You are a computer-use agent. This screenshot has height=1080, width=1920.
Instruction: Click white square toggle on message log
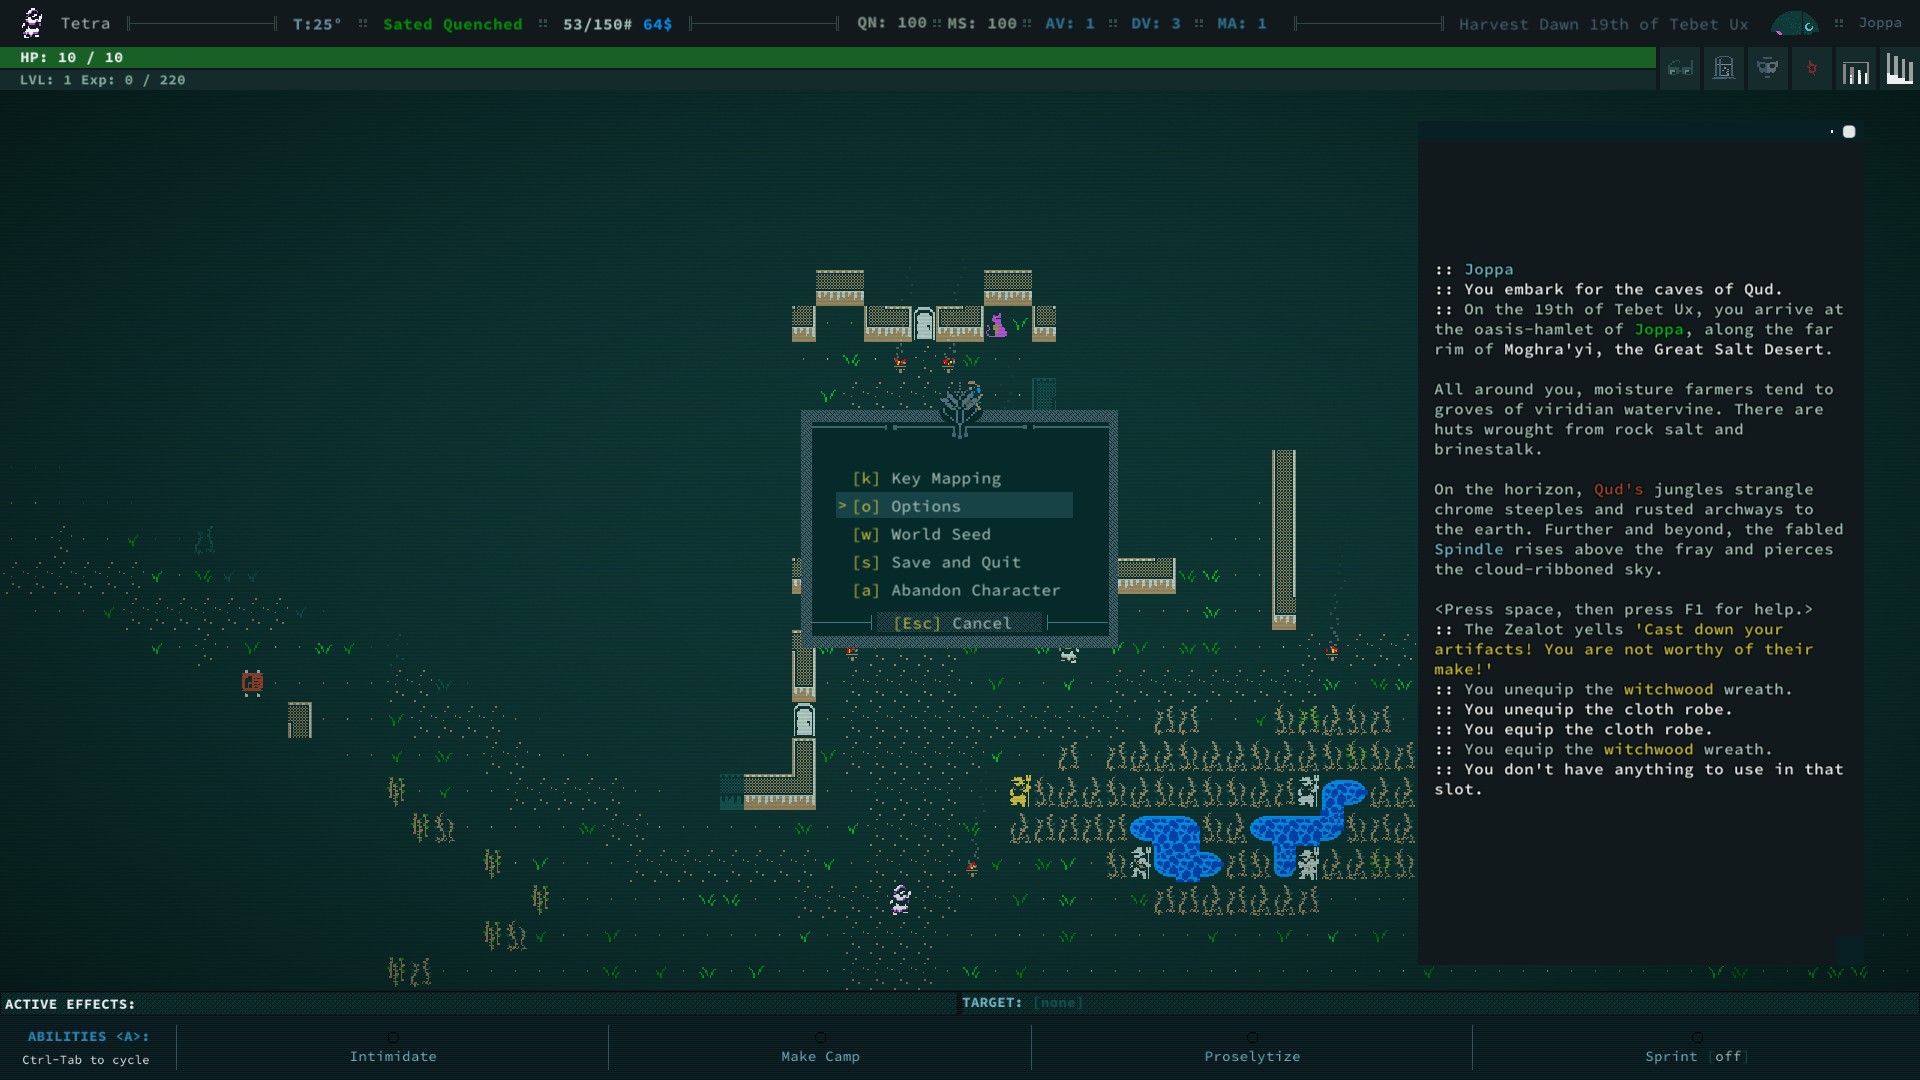click(x=1849, y=132)
